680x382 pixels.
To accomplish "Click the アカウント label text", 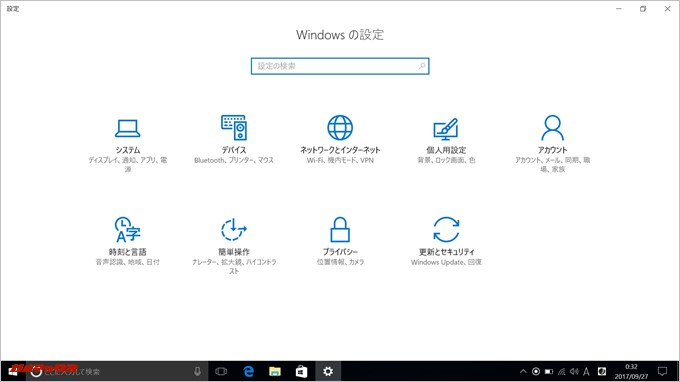I will (x=552, y=150).
